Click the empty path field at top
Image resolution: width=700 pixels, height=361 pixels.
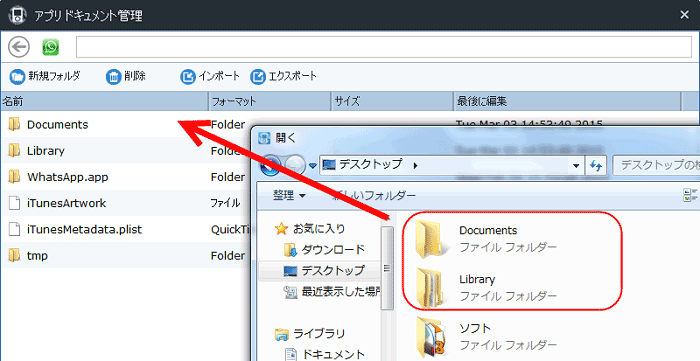384,47
